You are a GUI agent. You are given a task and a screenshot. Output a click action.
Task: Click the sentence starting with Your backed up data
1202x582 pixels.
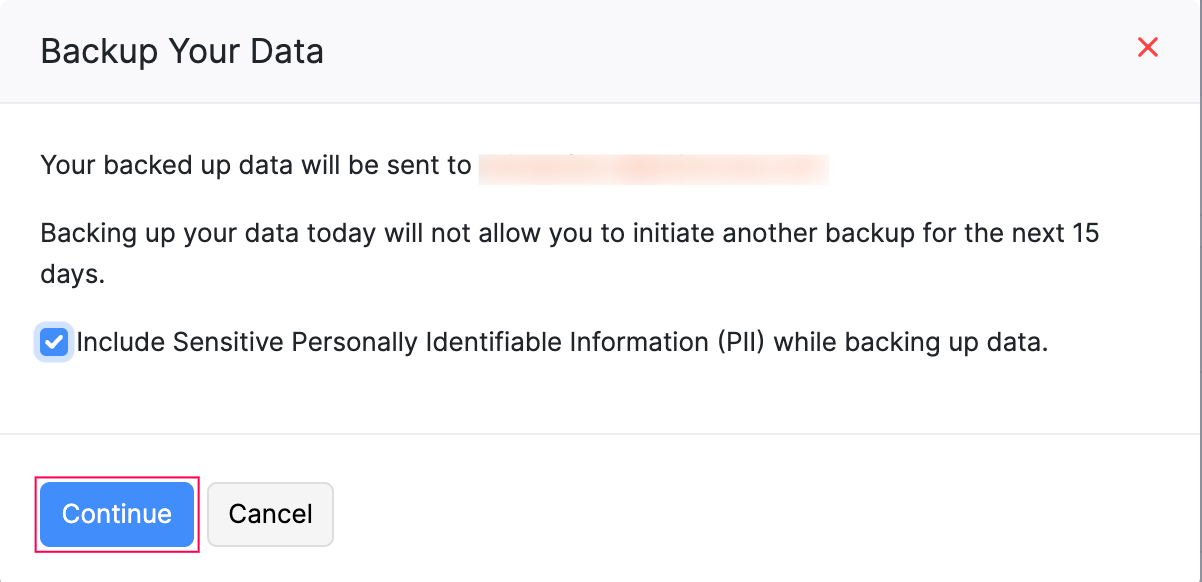tap(255, 165)
